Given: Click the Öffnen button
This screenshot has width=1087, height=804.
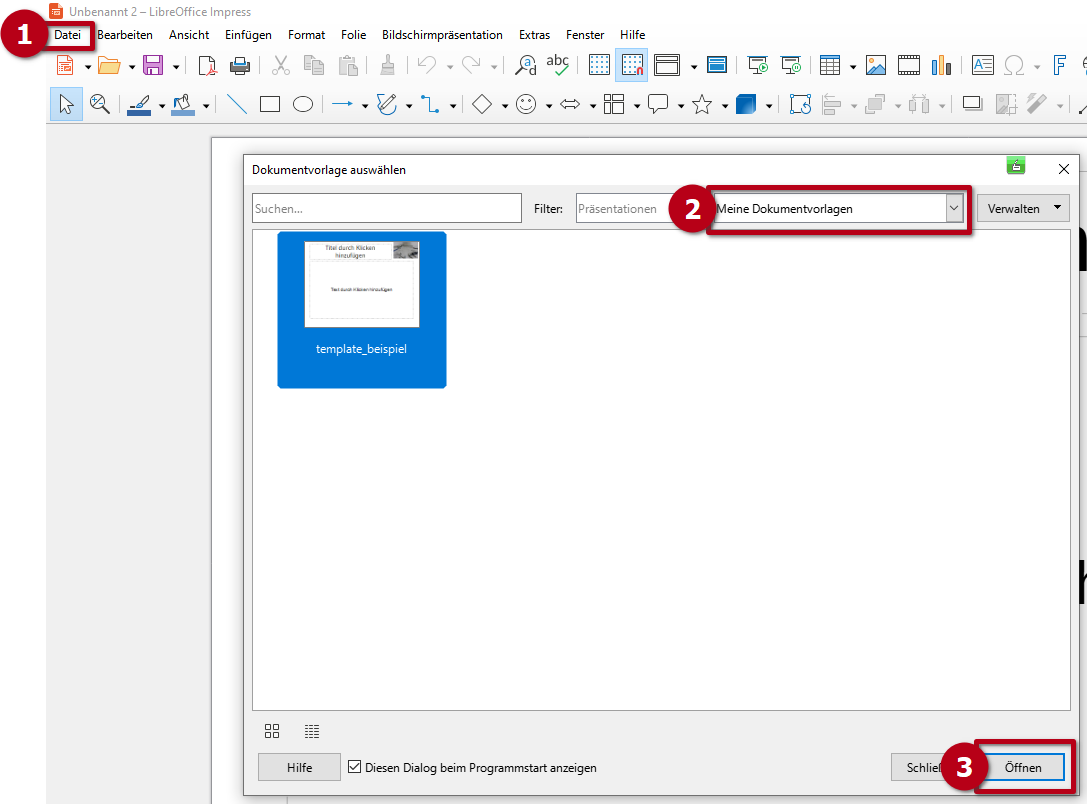Looking at the screenshot, I should tap(1023, 767).
